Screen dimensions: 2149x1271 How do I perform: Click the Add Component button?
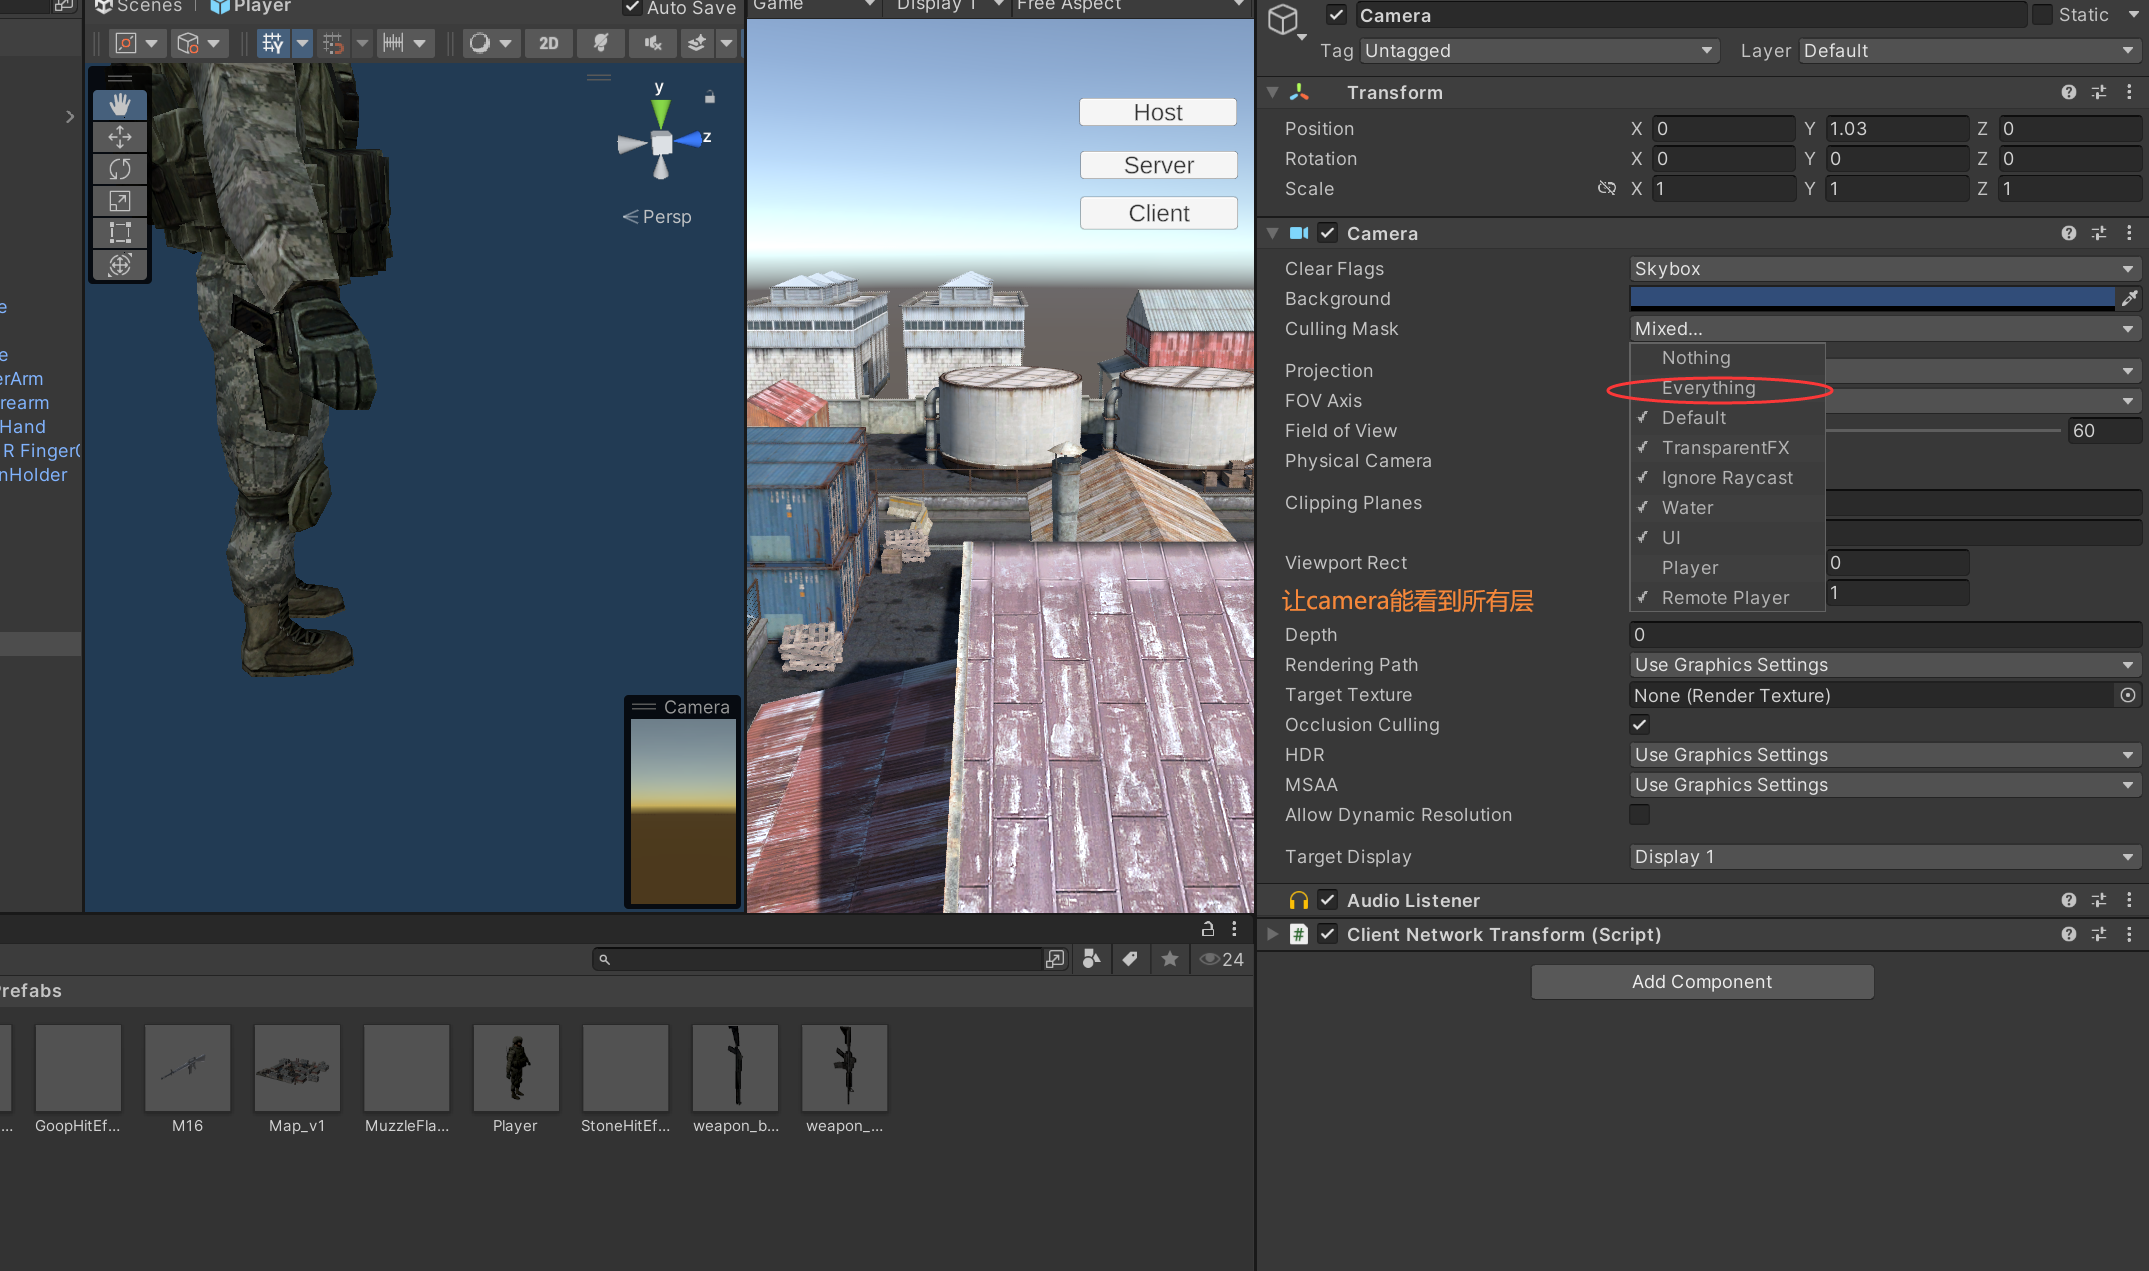[1702, 982]
